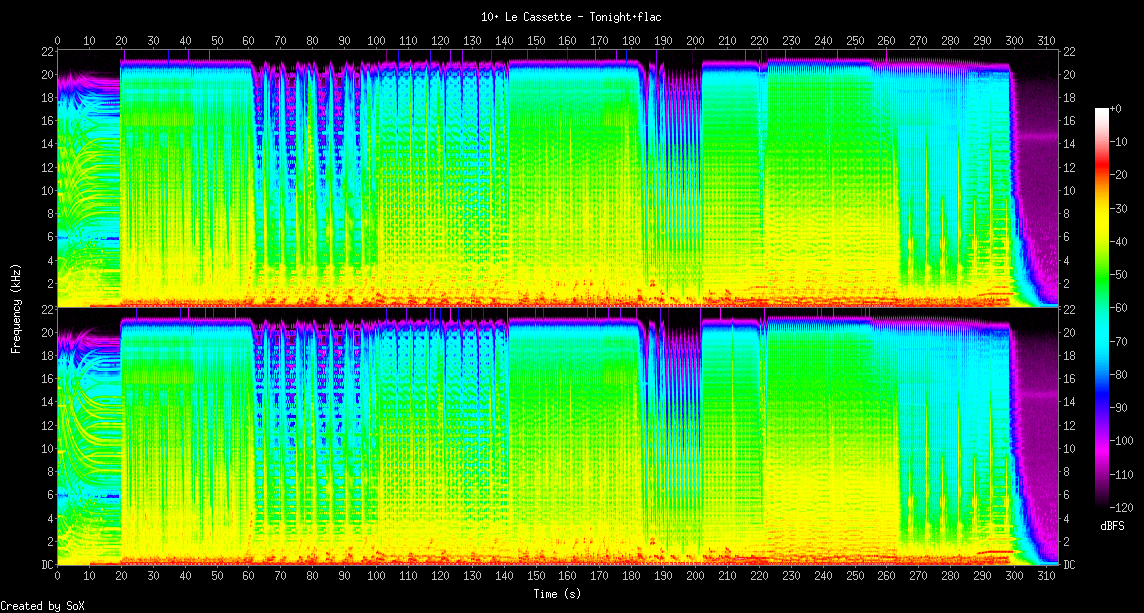The height and width of the screenshot is (613, 1144).
Task: Click the "100" tick on the bottom time axis
Action: tap(376, 578)
